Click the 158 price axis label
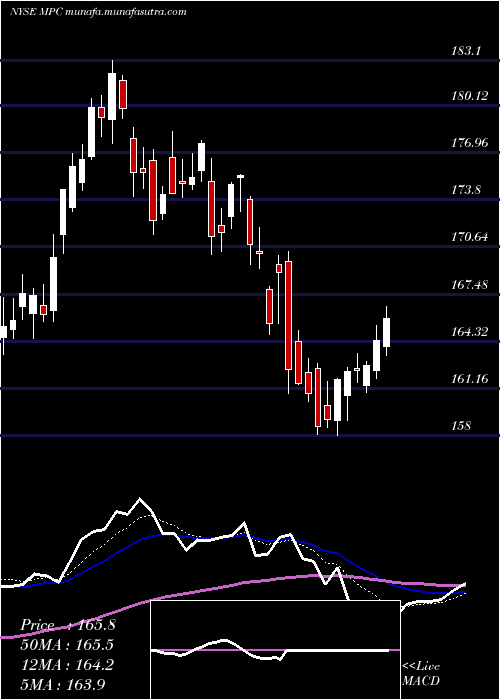Screen dimensions: 500x700 pyautogui.click(x=461, y=425)
